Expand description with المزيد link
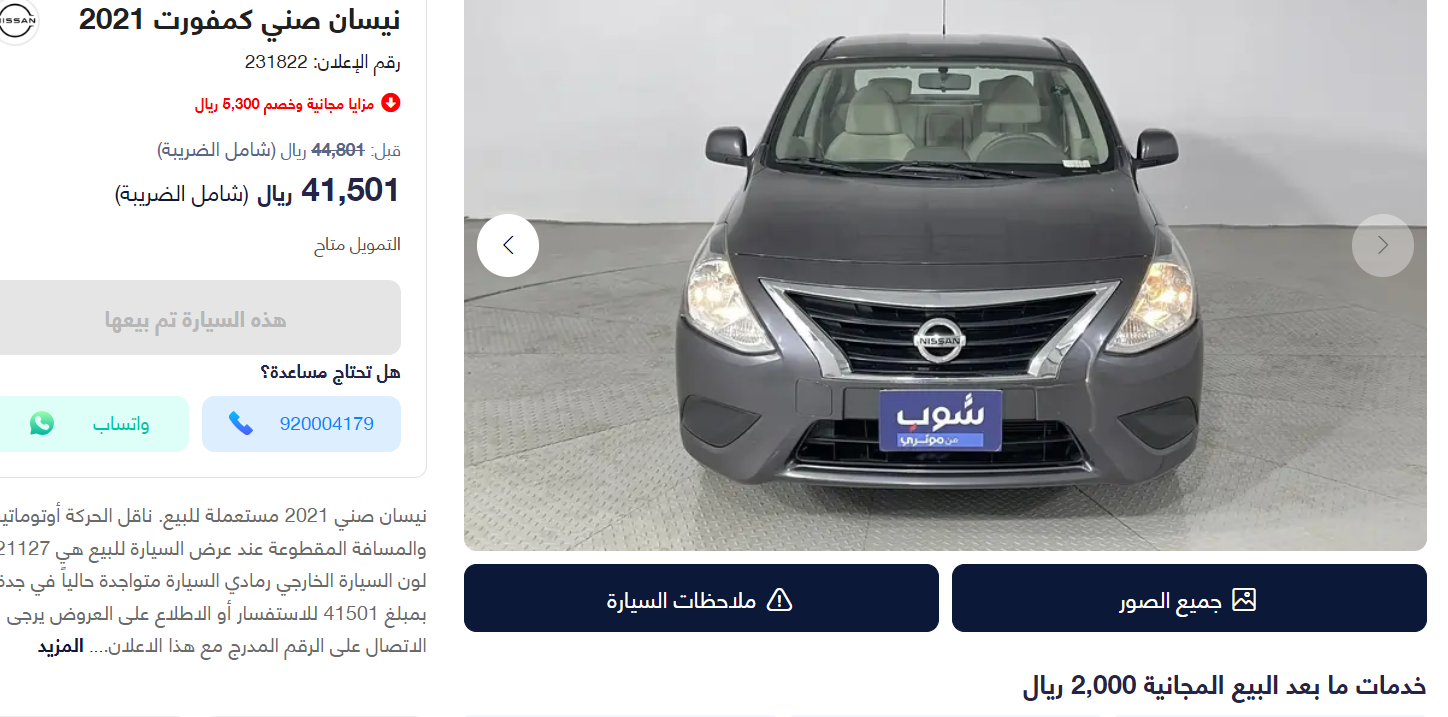This screenshot has height=717, width=1448. click(61, 646)
